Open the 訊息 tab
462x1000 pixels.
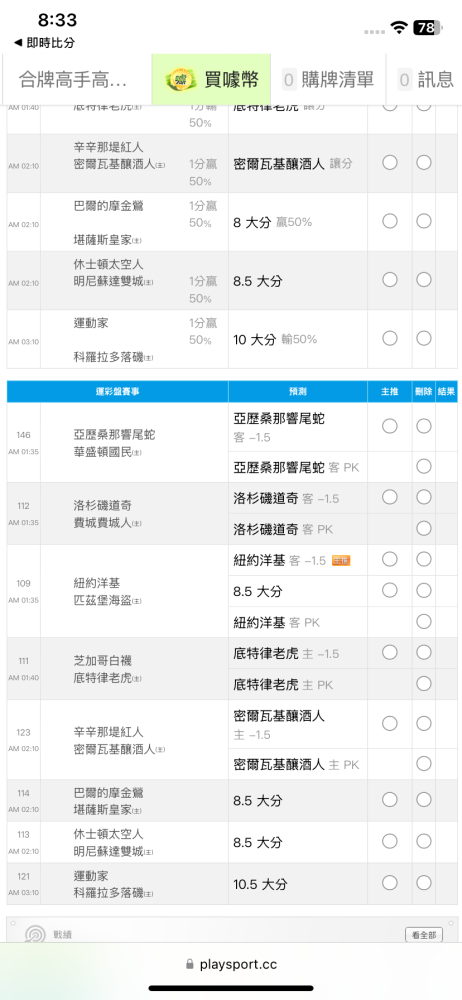(x=426, y=80)
